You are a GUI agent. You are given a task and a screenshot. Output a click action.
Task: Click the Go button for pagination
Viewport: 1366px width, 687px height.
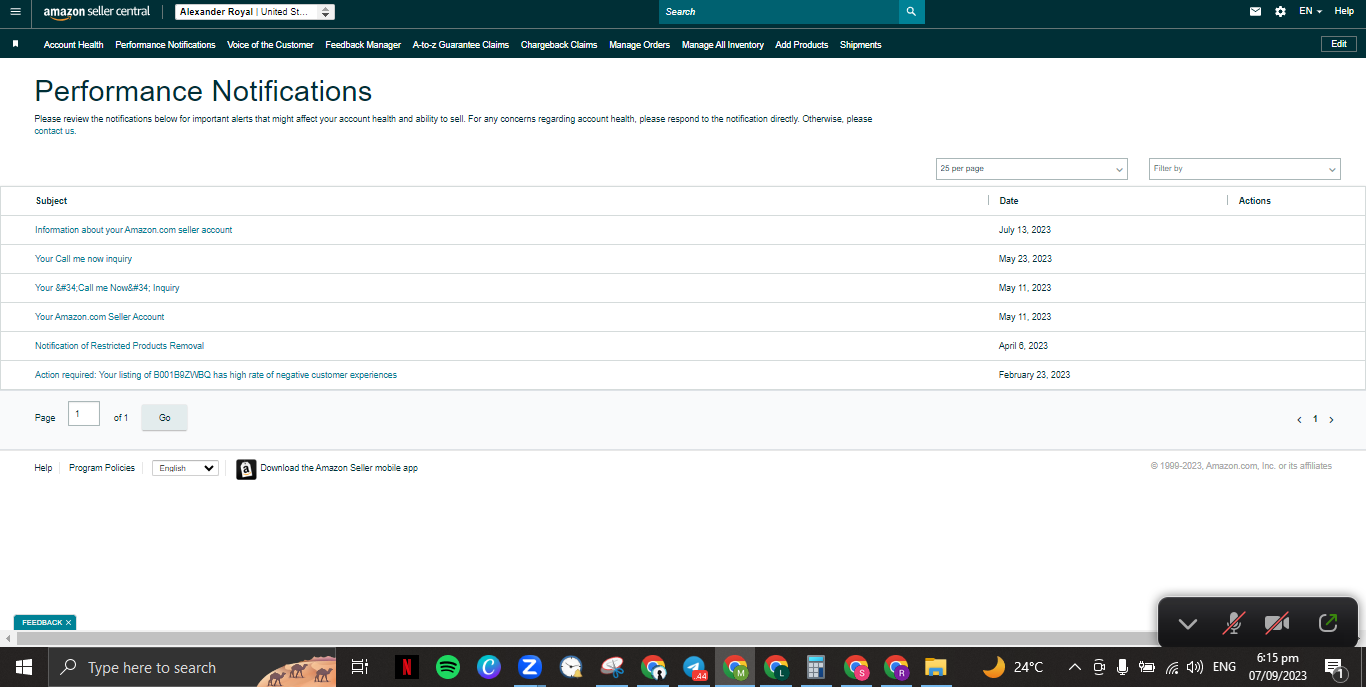tap(164, 418)
